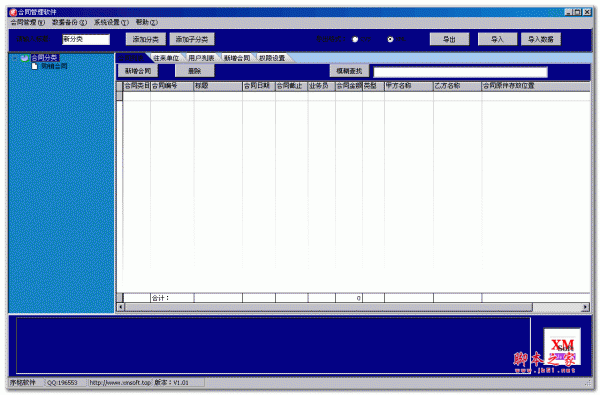The width and height of the screenshot is (600, 395).
Task: Click the horizontal scrollbar thumb
Action: coord(328,307)
